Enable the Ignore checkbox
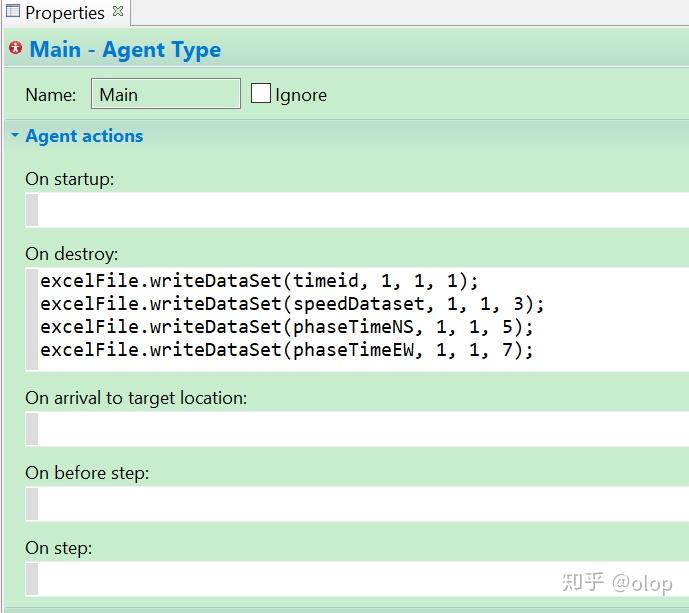 pyautogui.click(x=261, y=94)
